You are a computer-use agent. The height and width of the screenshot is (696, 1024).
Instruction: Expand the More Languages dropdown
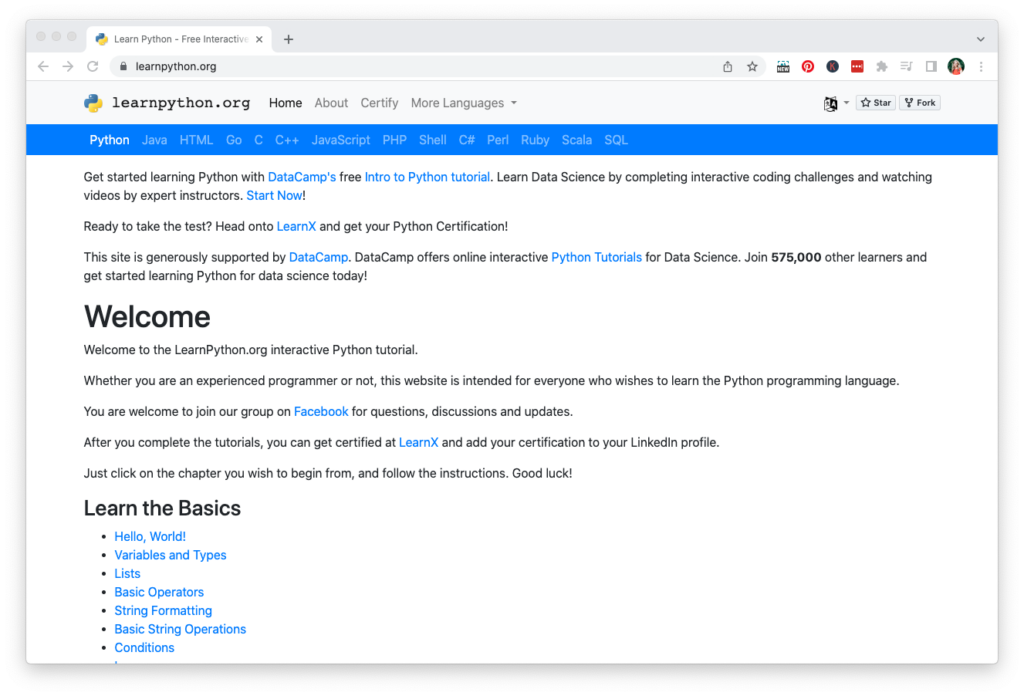pos(464,103)
